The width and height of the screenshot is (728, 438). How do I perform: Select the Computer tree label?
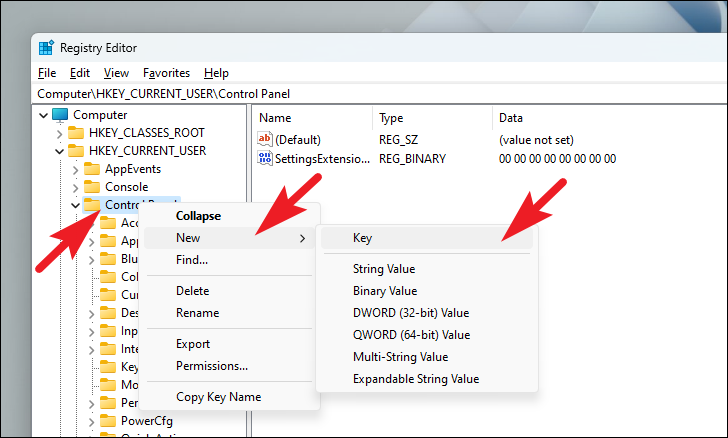(100, 115)
